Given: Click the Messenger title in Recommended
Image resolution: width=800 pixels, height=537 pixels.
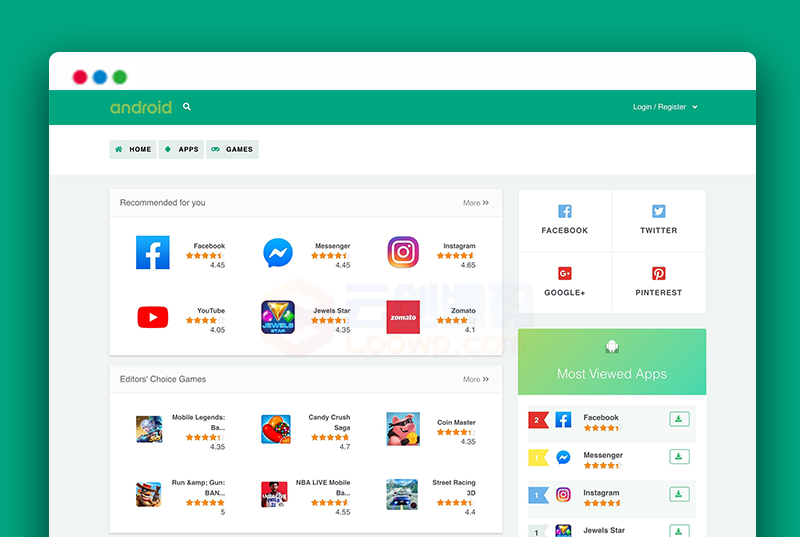Looking at the screenshot, I should [333, 246].
